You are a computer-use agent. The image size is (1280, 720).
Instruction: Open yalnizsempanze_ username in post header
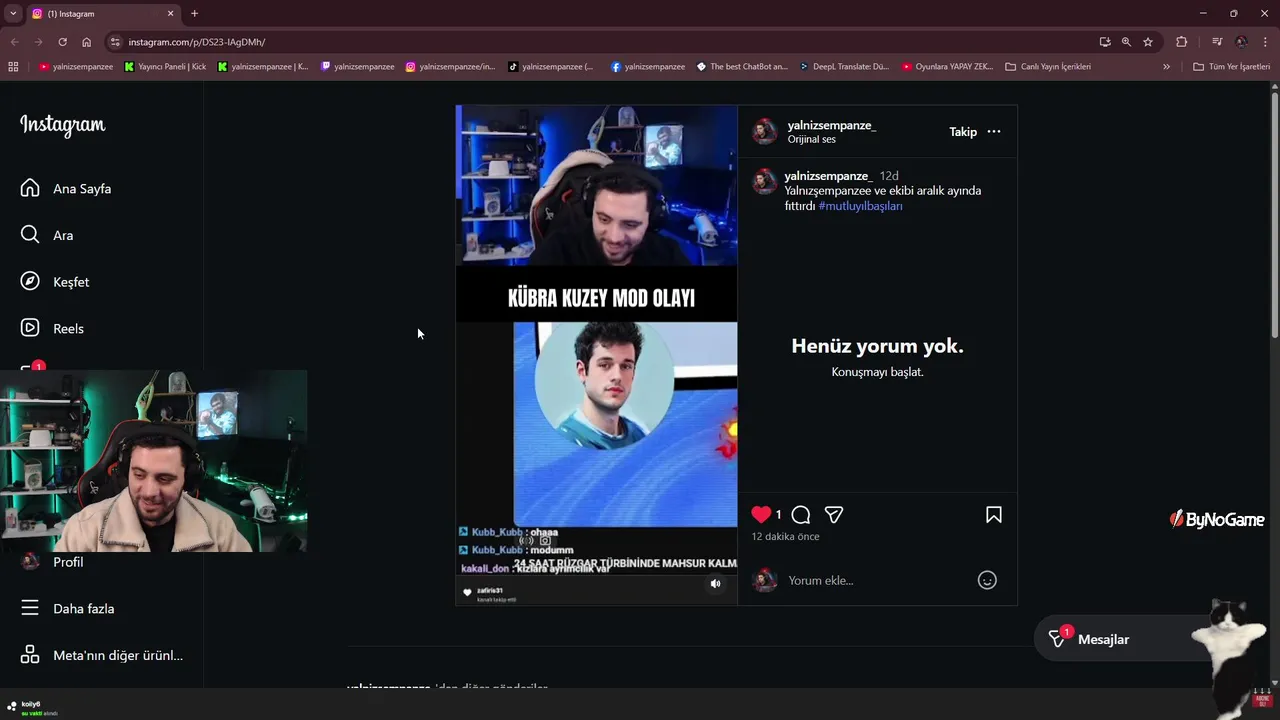coord(832,125)
